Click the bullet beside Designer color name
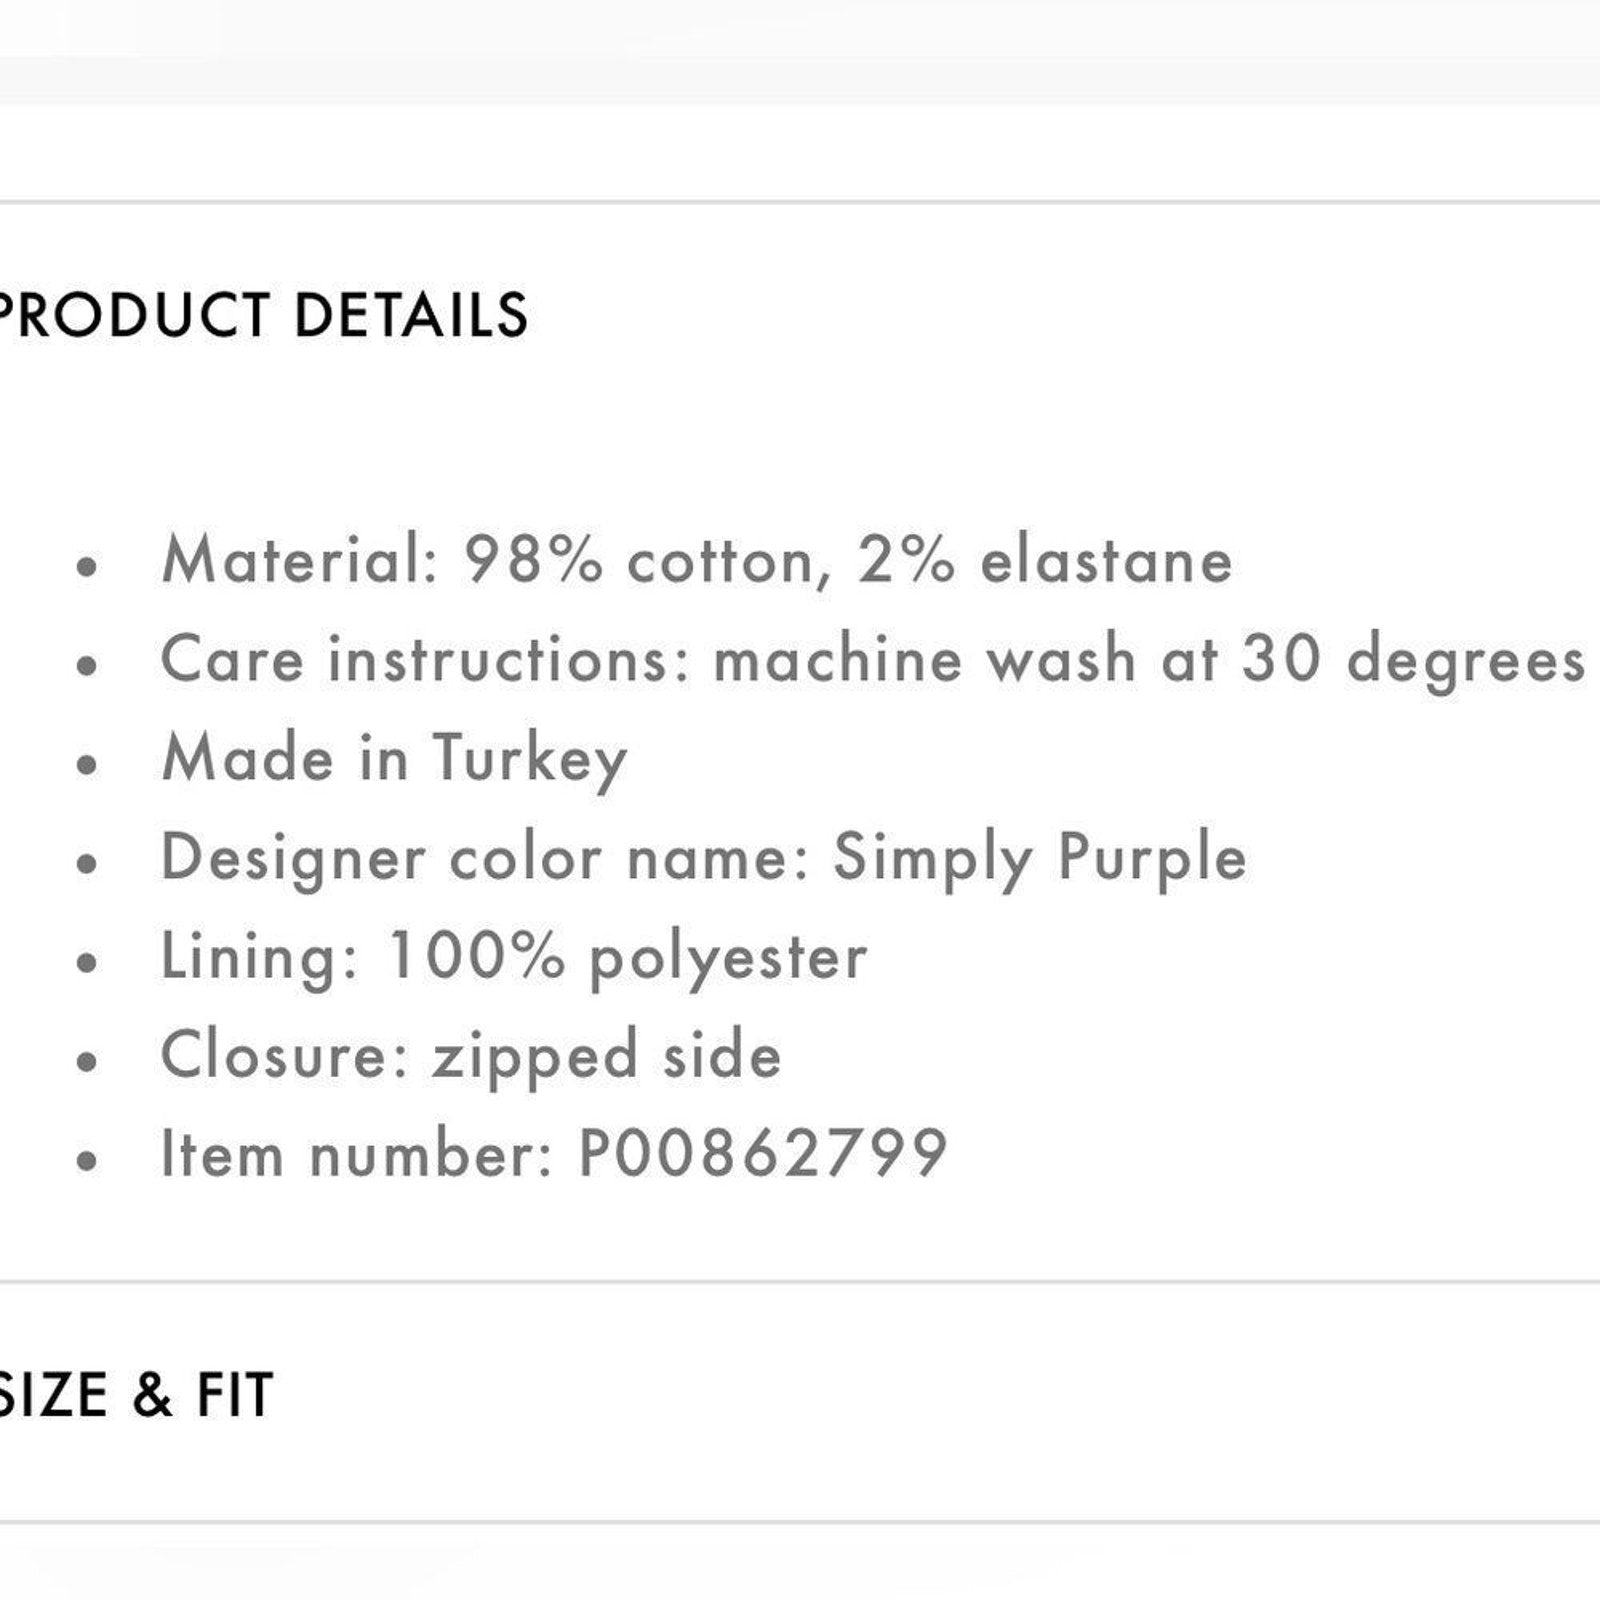Viewport: 1600px width, 1600px height. point(88,864)
